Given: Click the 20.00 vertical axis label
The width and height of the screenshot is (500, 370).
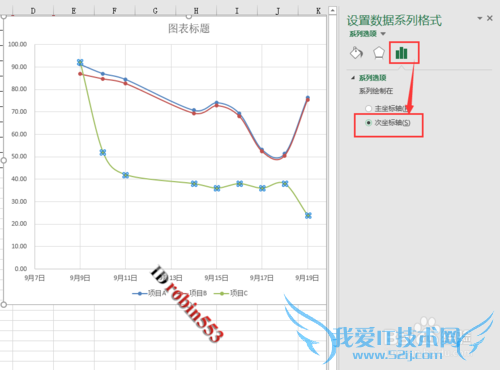Looking at the screenshot, I should 19,224.
